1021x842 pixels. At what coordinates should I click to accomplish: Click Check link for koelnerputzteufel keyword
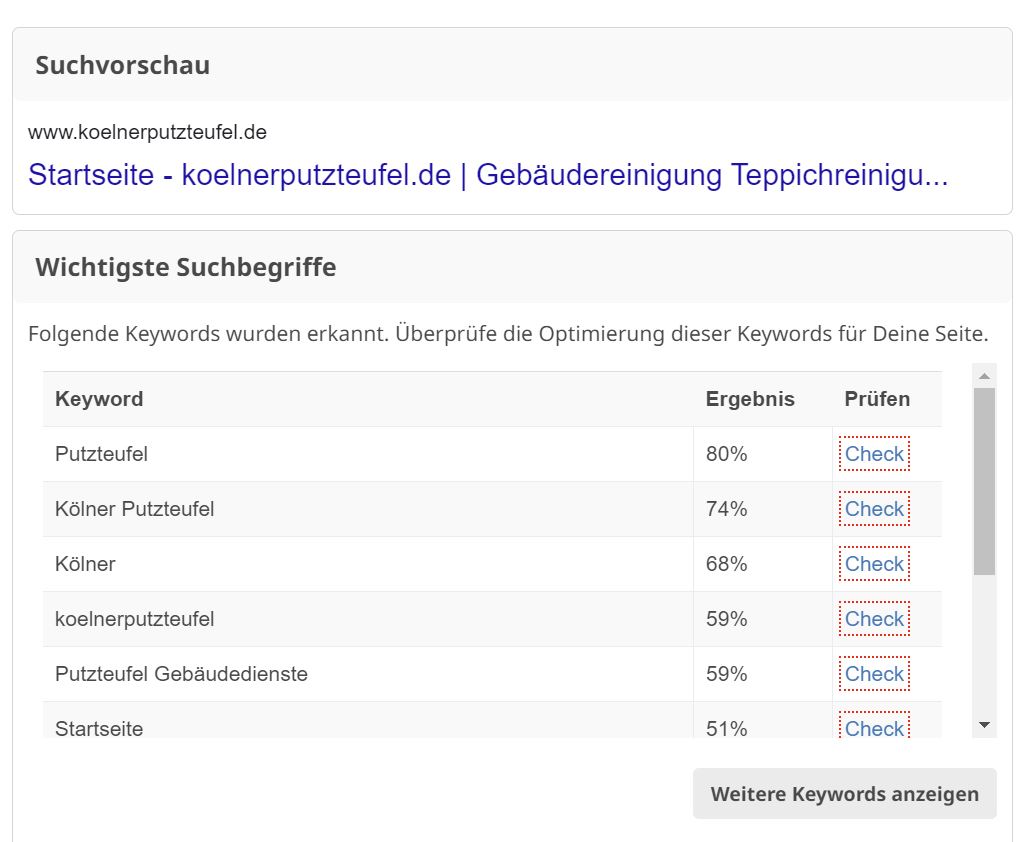[x=874, y=619]
